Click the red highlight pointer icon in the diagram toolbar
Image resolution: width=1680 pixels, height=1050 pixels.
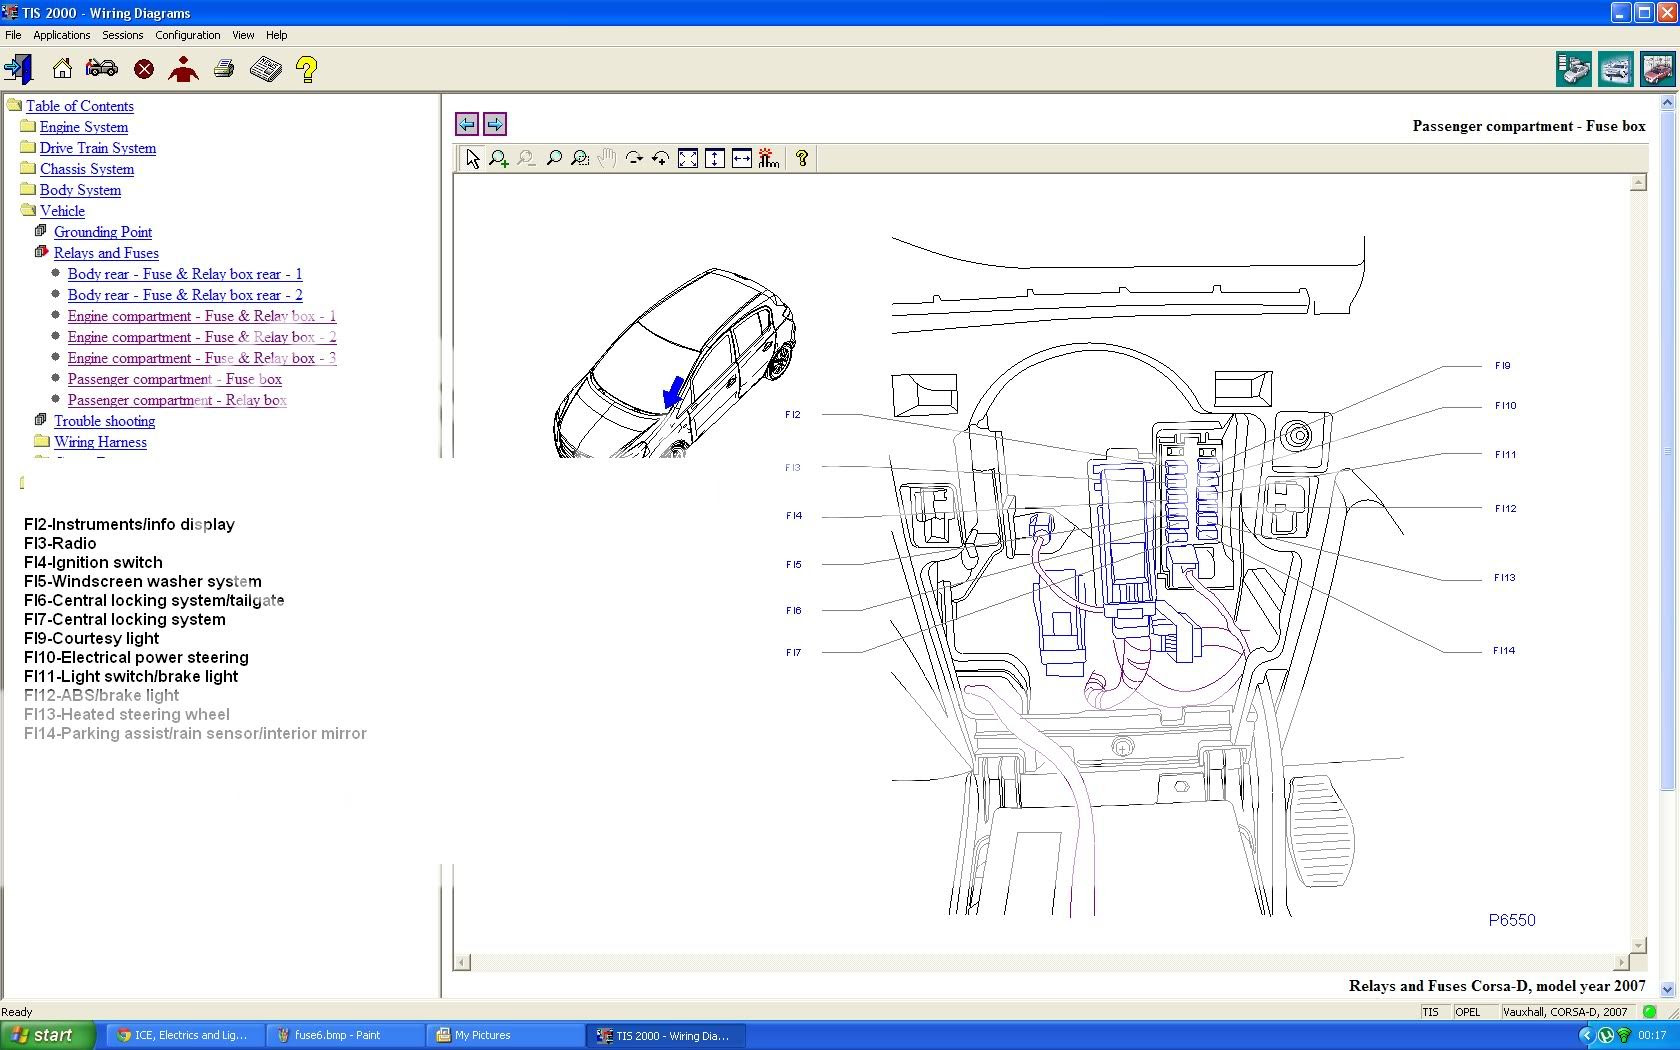tap(769, 158)
